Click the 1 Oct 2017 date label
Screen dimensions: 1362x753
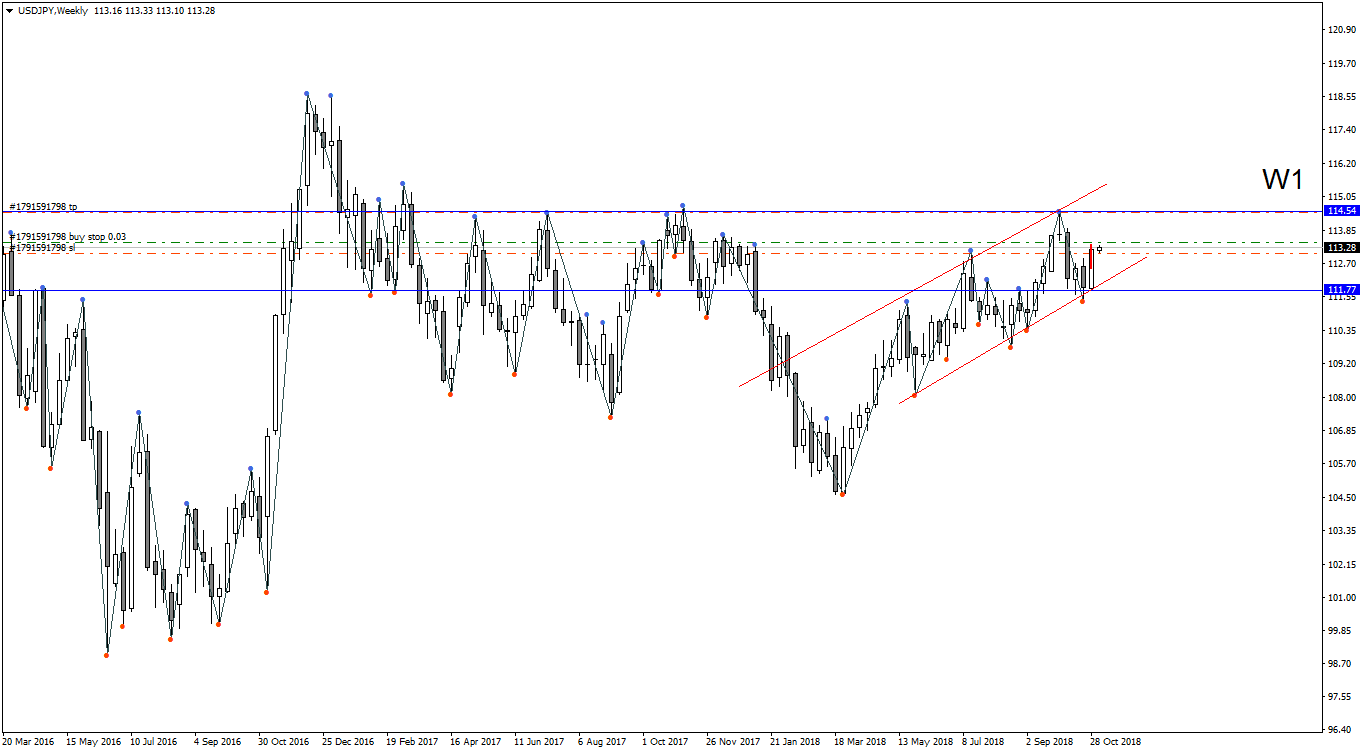[x=666, y=742]
